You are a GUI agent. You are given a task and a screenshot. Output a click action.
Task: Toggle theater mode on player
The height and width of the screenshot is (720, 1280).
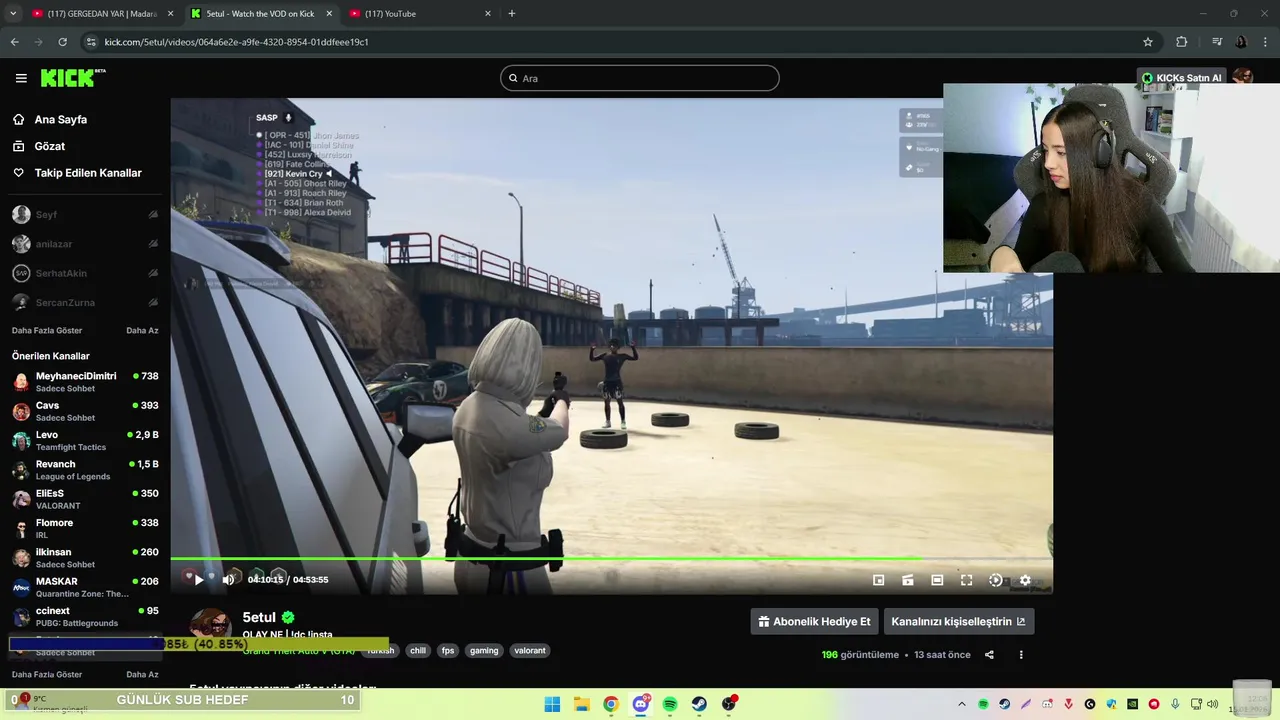[x=937, y=580]
